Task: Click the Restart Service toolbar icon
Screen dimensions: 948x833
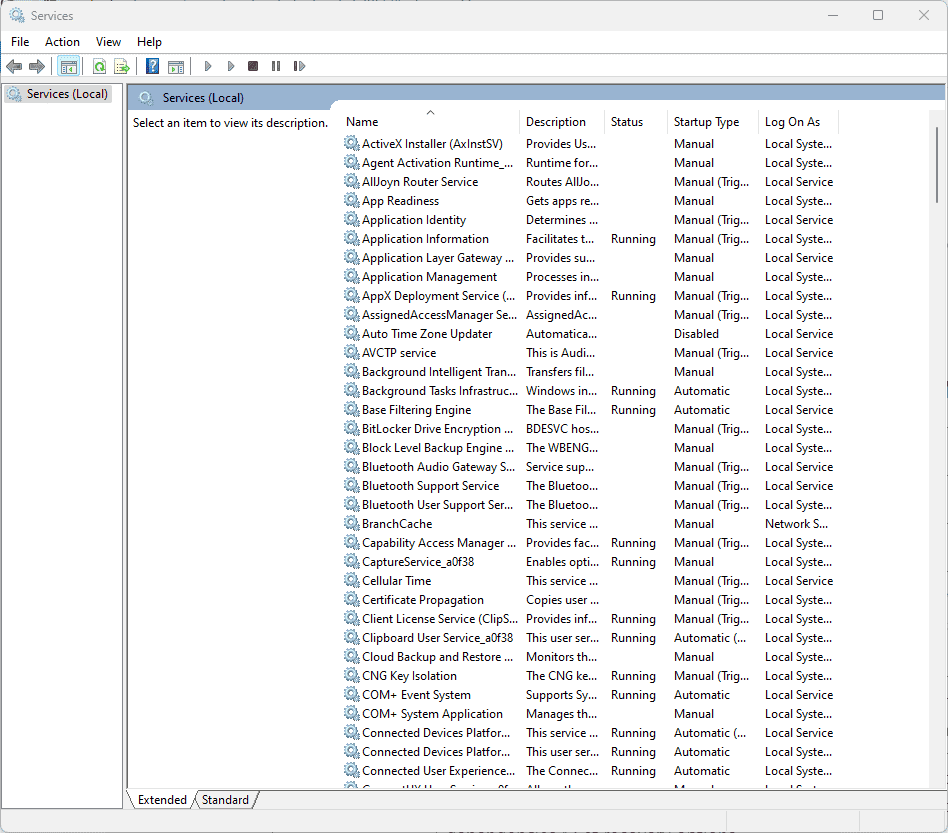Action: pos(299,66)
